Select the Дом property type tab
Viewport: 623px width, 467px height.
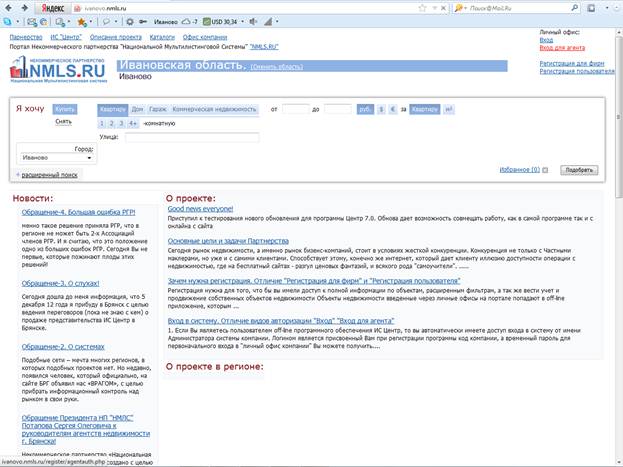[137, 109]
